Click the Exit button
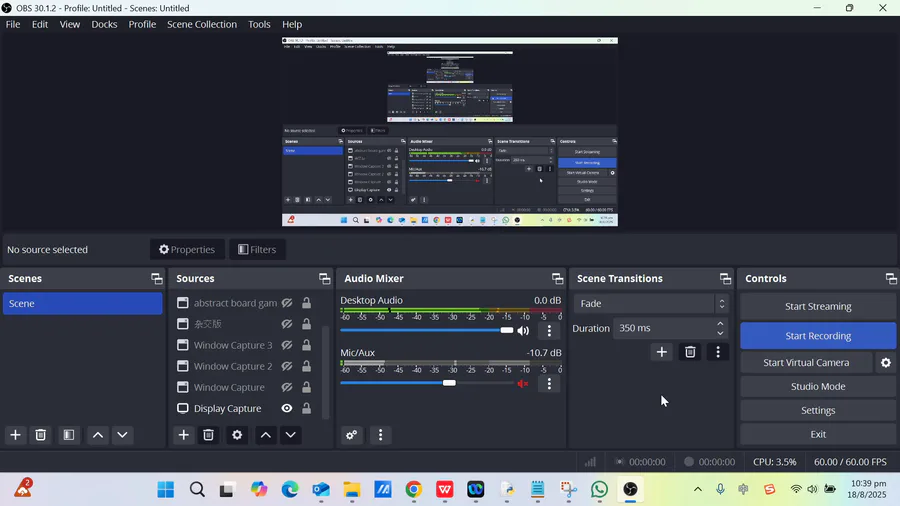Viewport: 900px width, 506px height. point(818,434)
